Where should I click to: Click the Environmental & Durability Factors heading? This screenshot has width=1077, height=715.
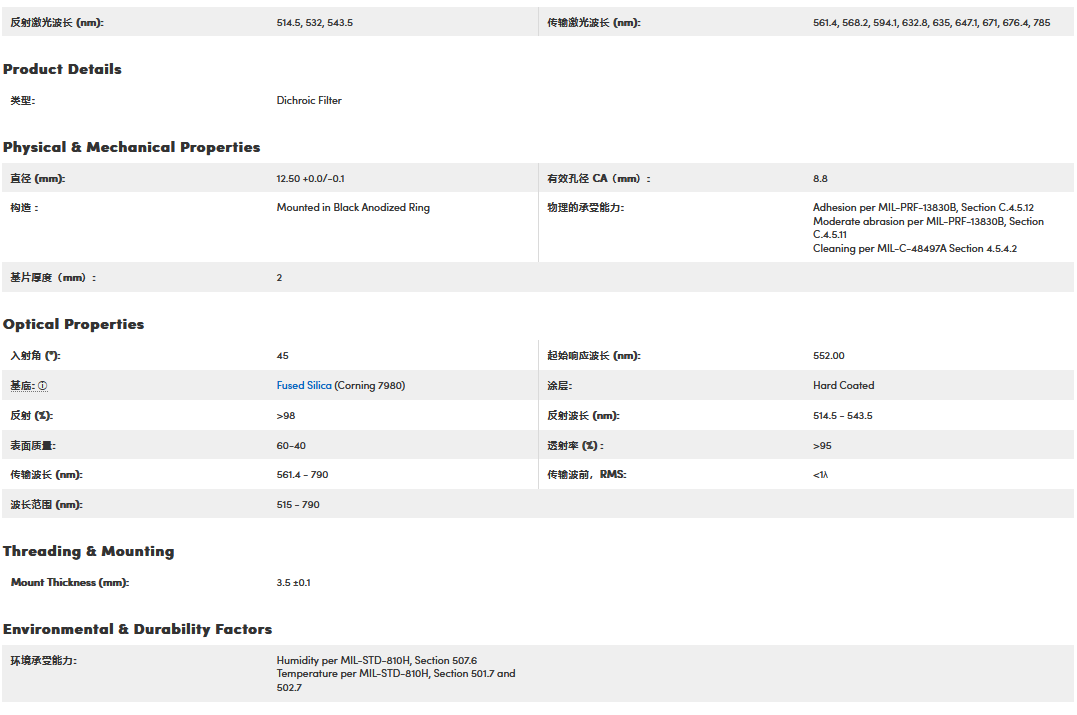click(x=137, y=629)
